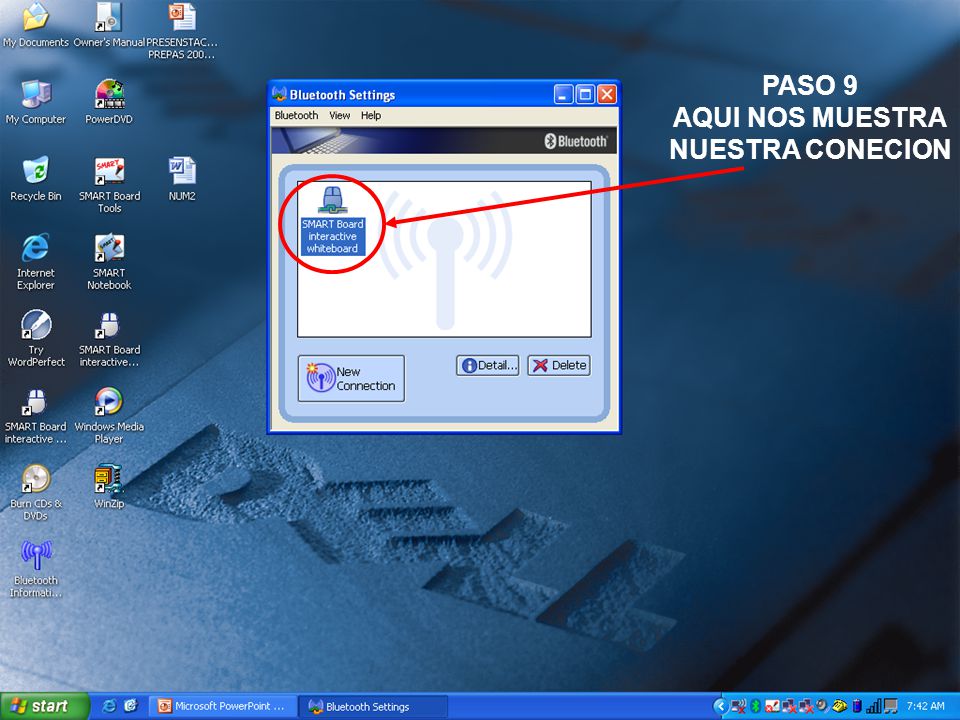Maximize the Bluetooth Settings window
The image size is (960, 720).
click(x=585, y=94)
